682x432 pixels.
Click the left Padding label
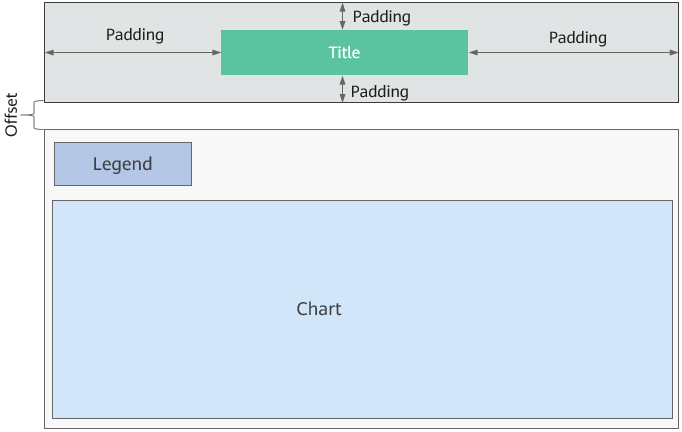(135, 35)
